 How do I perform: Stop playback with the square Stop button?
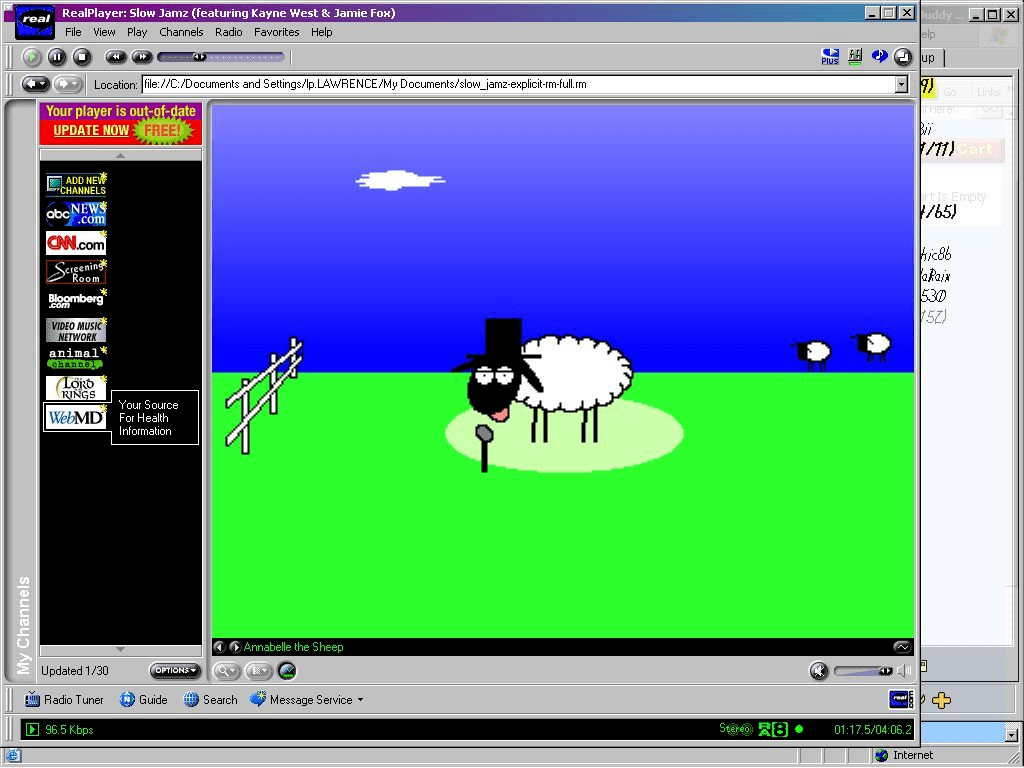pyautogui.click(x=82, y=57)
